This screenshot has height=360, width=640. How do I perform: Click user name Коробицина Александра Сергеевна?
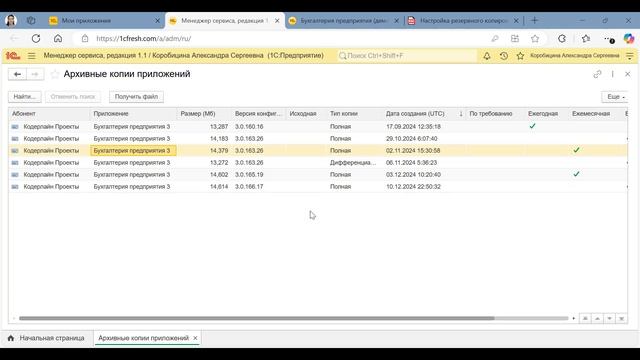(574, 56)
